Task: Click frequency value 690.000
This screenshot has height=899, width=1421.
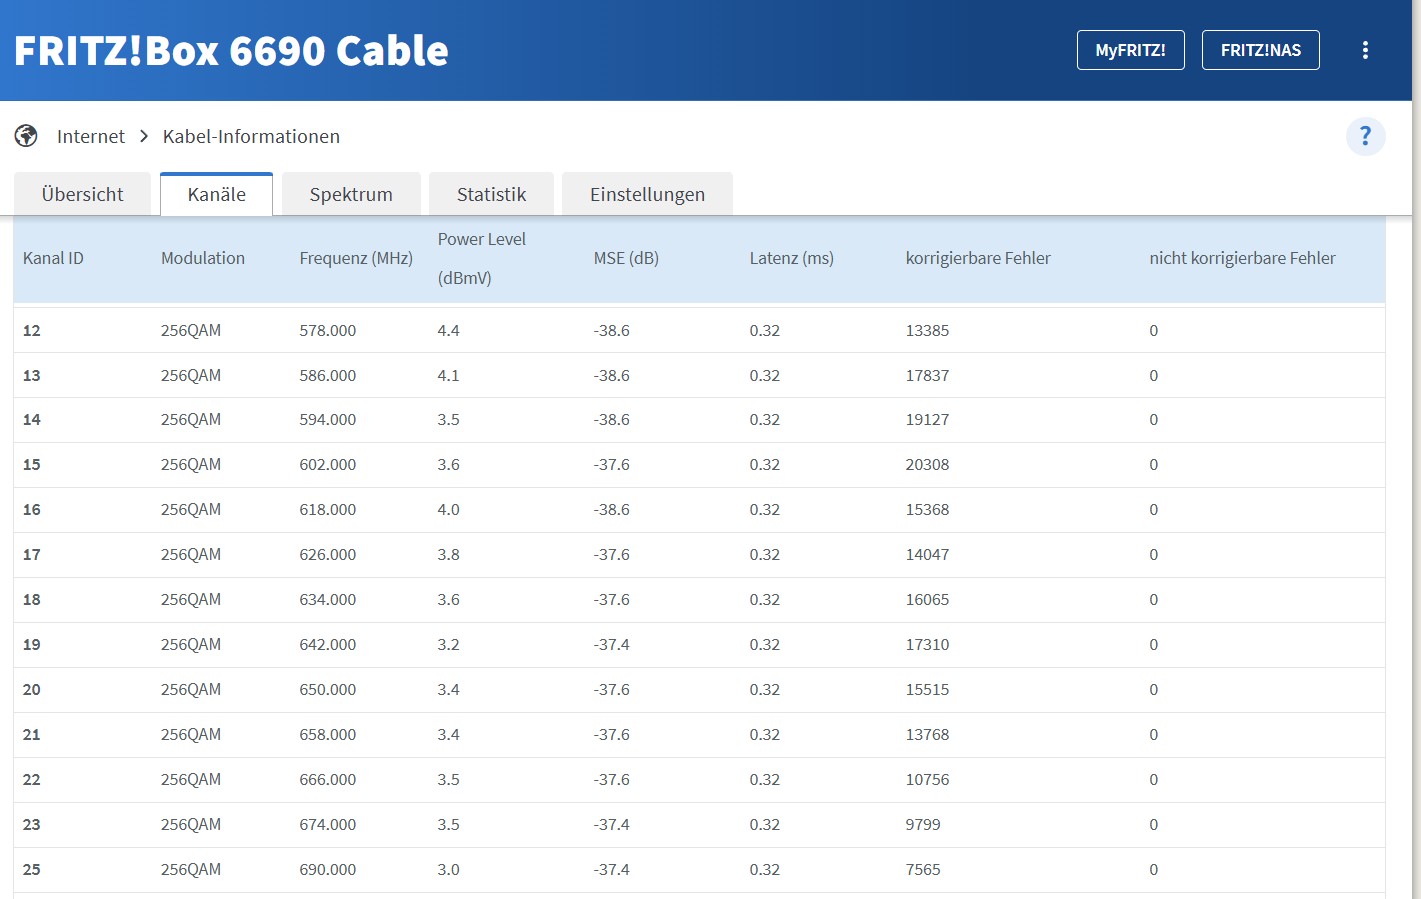Action: [327, 870]
